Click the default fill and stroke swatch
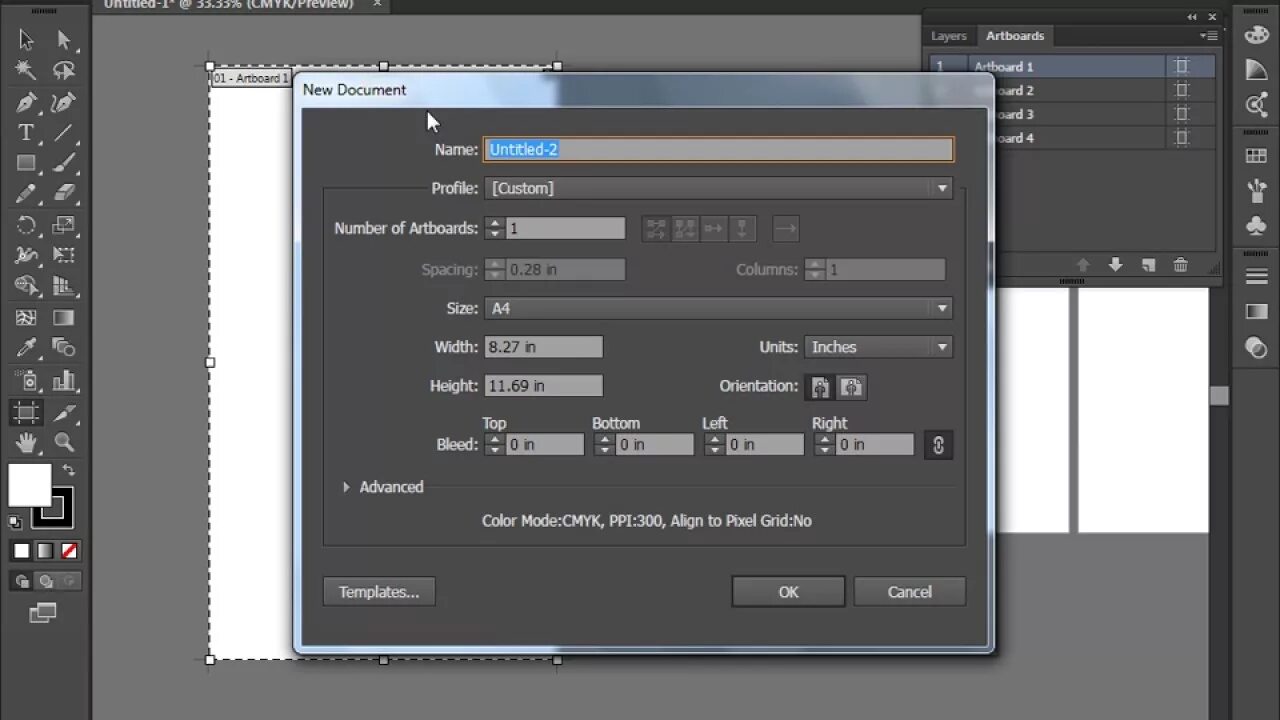Screen dimensions: 1280x720 tap(14, 522)
